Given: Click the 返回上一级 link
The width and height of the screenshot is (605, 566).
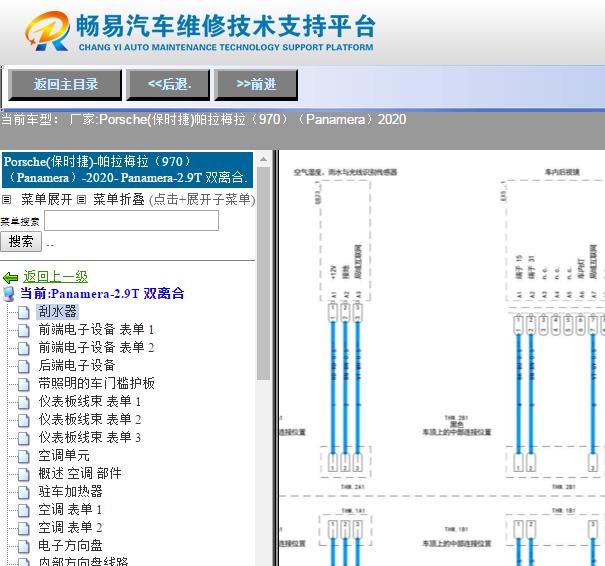Looking at the screenshot, I should pos(55,277).
